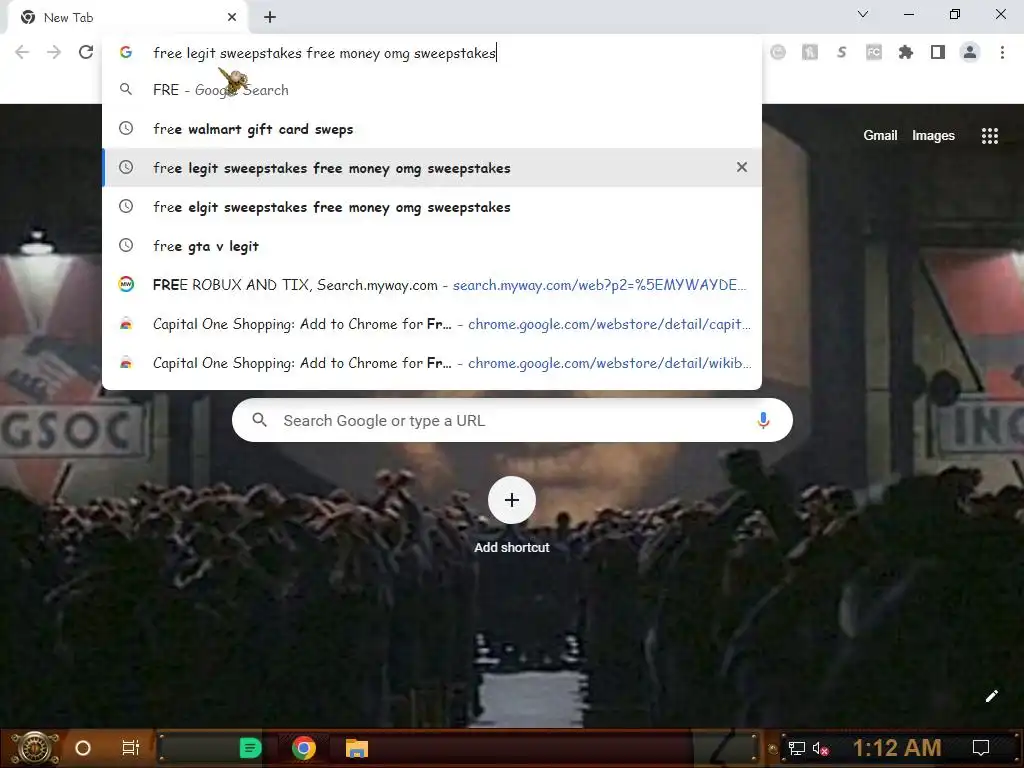Click the round gray extension icon

[x=778, y=52]
